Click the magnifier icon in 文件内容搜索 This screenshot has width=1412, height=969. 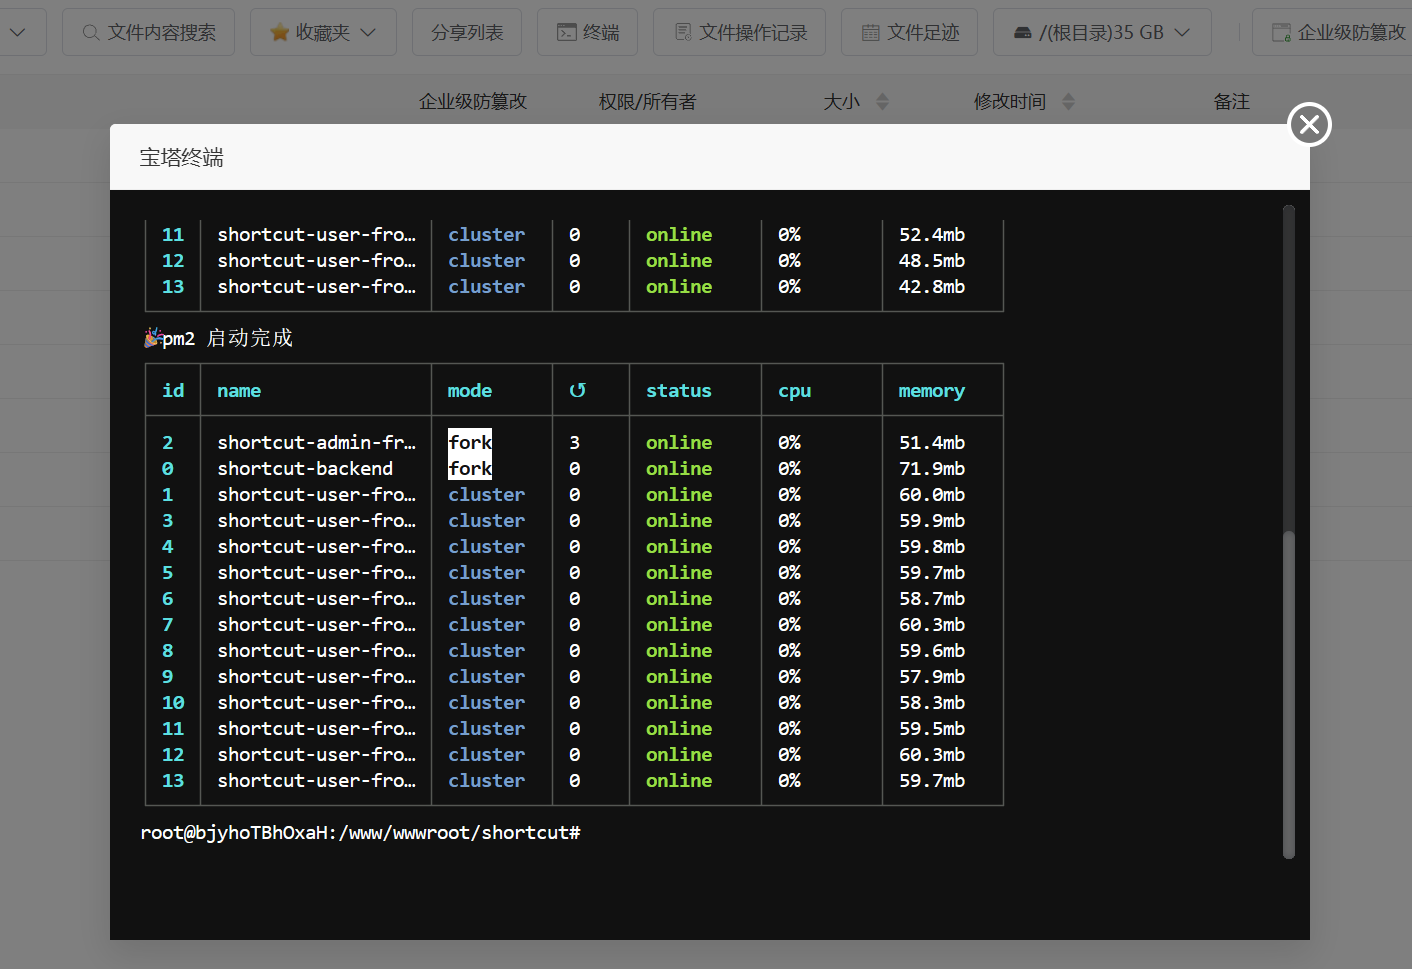coord(91,33)
